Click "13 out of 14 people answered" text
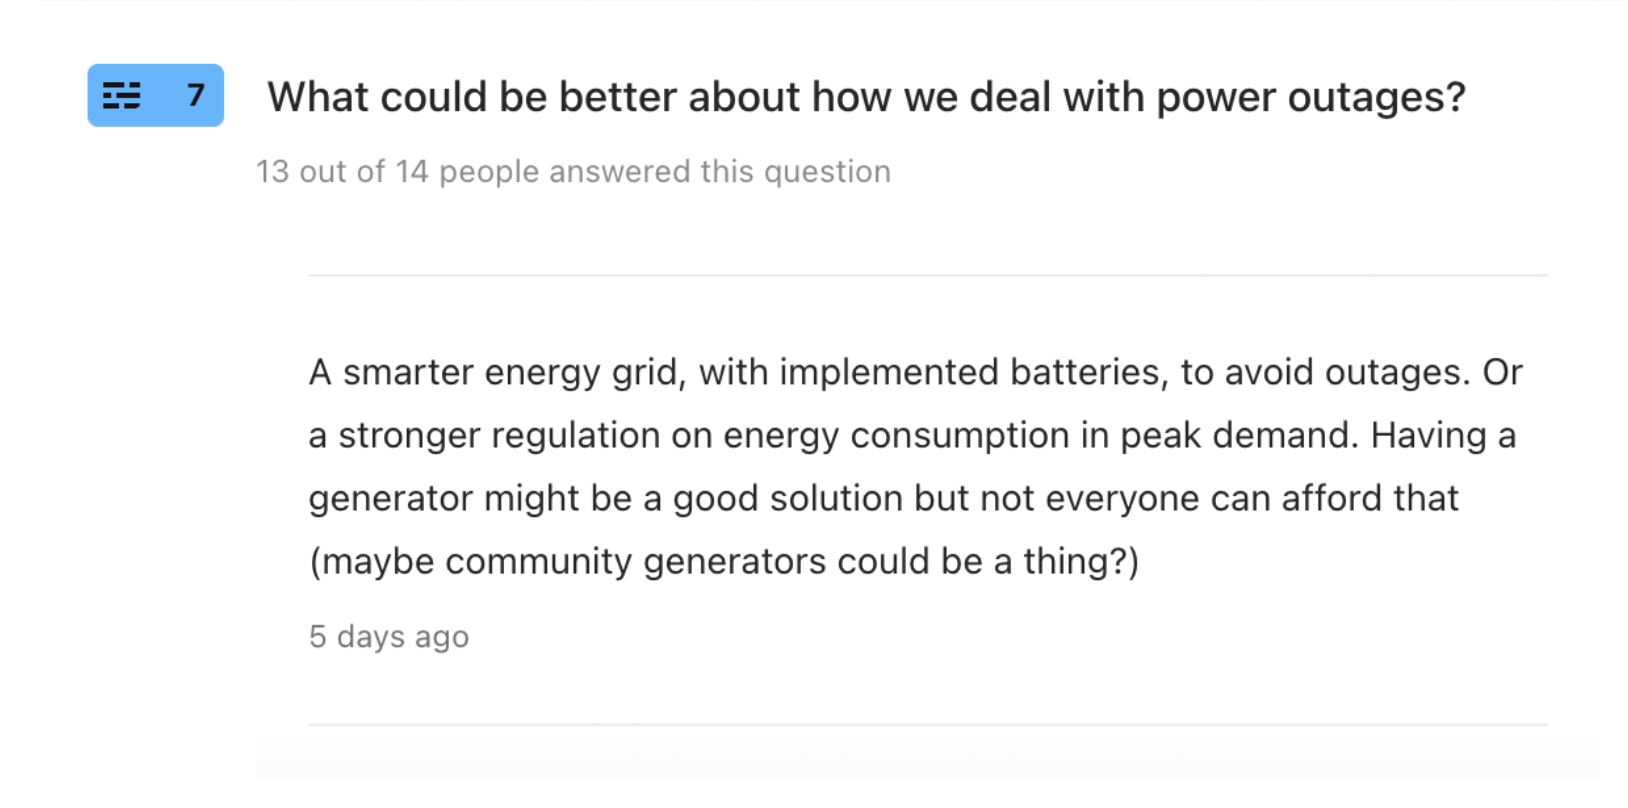 [573, 171]
